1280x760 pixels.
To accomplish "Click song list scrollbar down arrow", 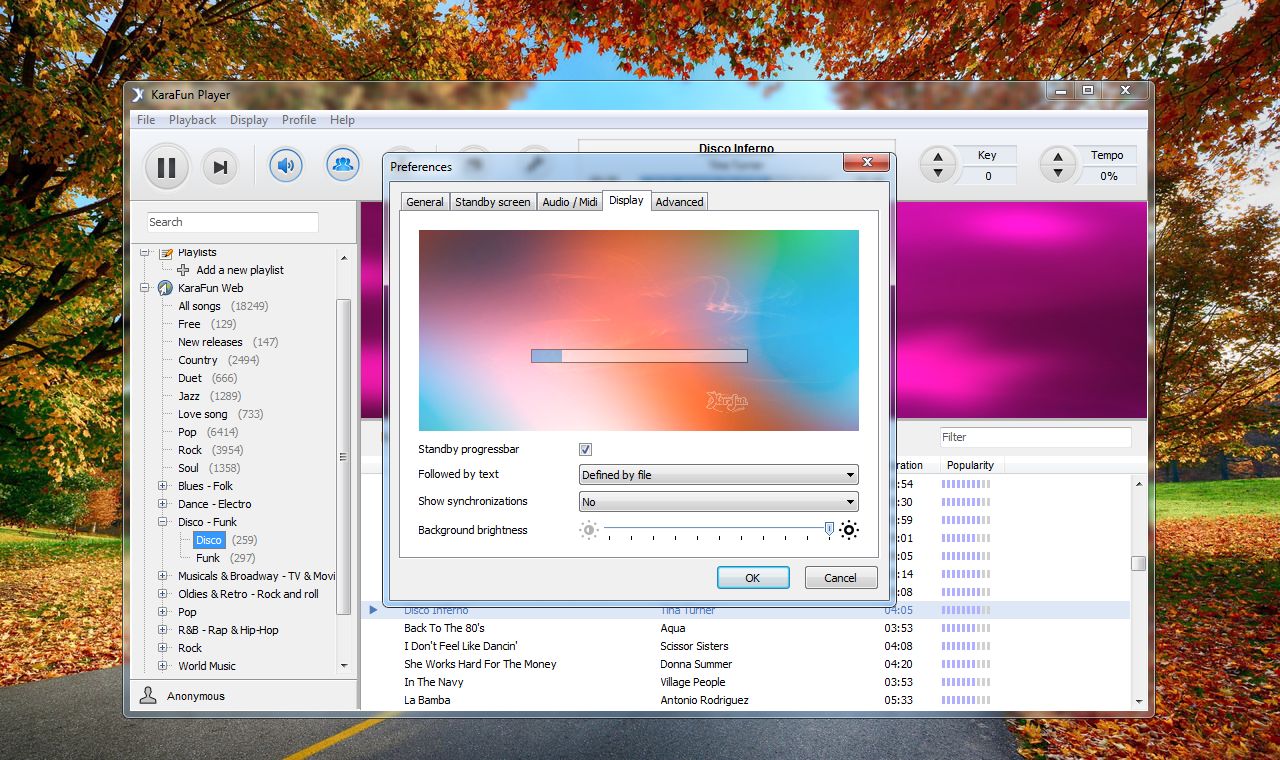I will pos(1138,701).
